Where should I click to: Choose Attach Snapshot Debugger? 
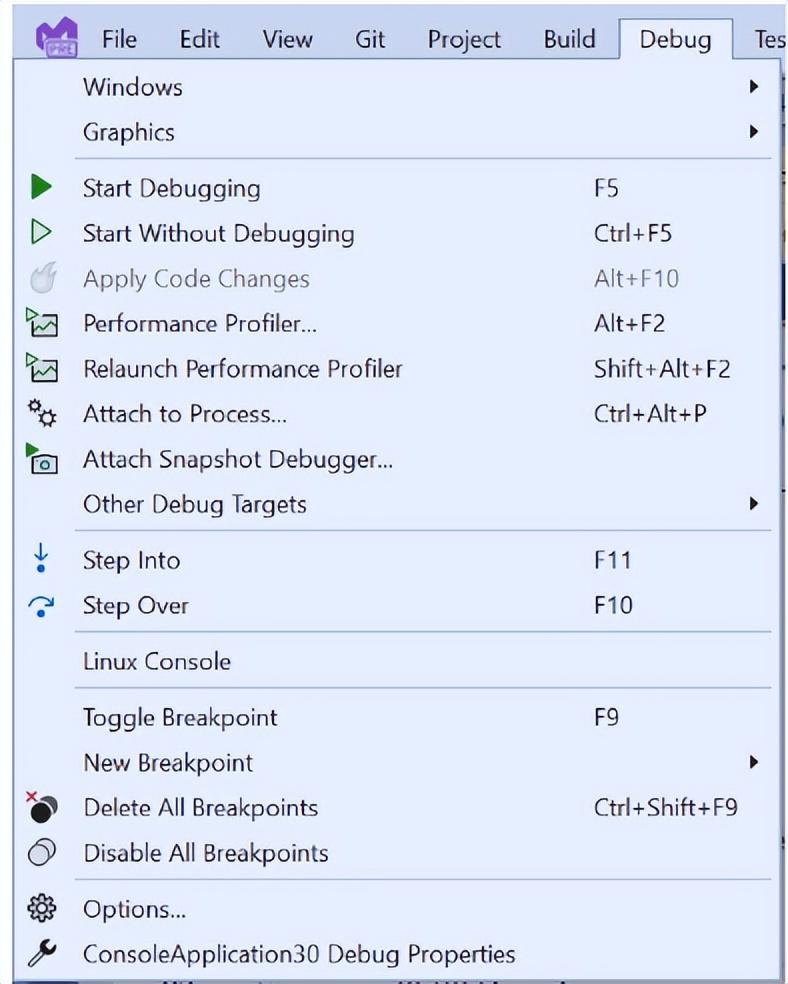pyautogui.click(x=397, y=459)
